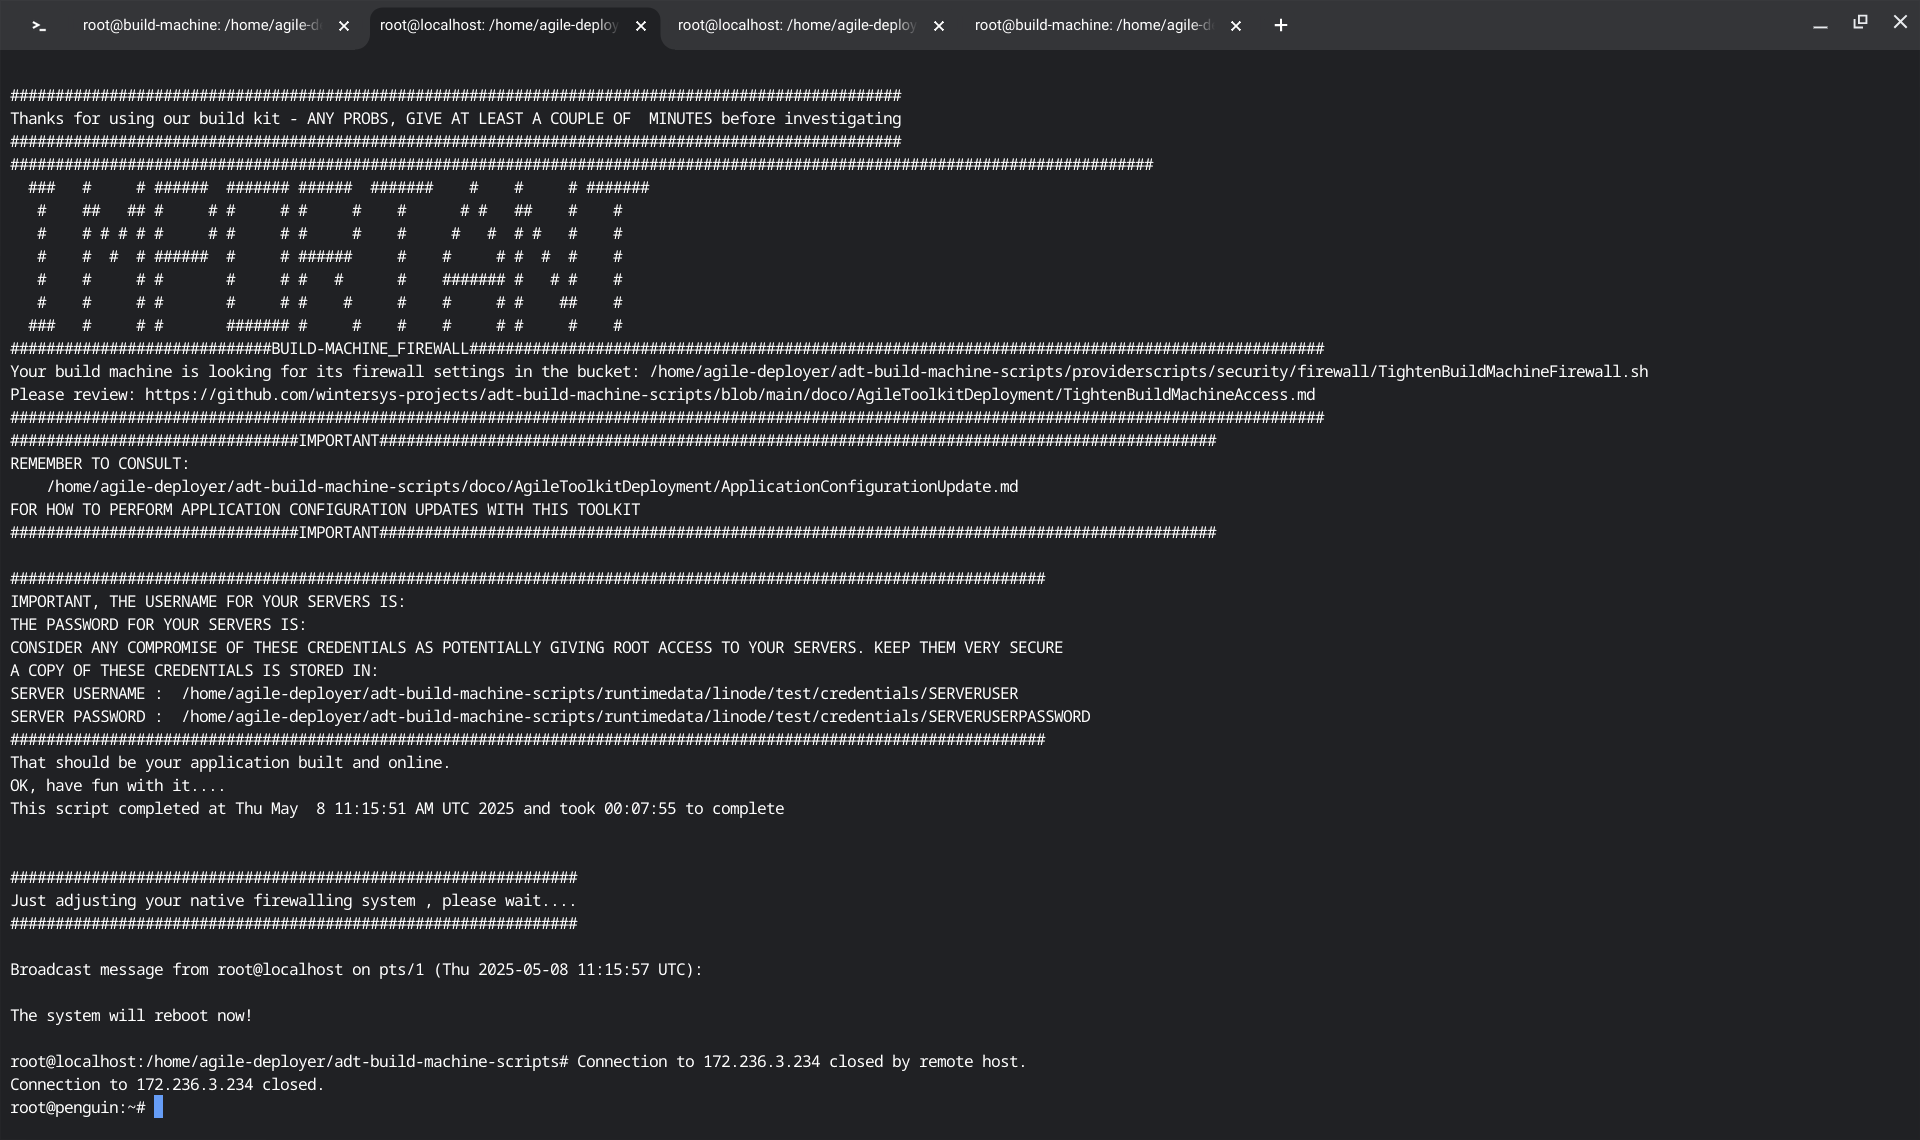Close the first root@build-machine tab

(344, 26)
